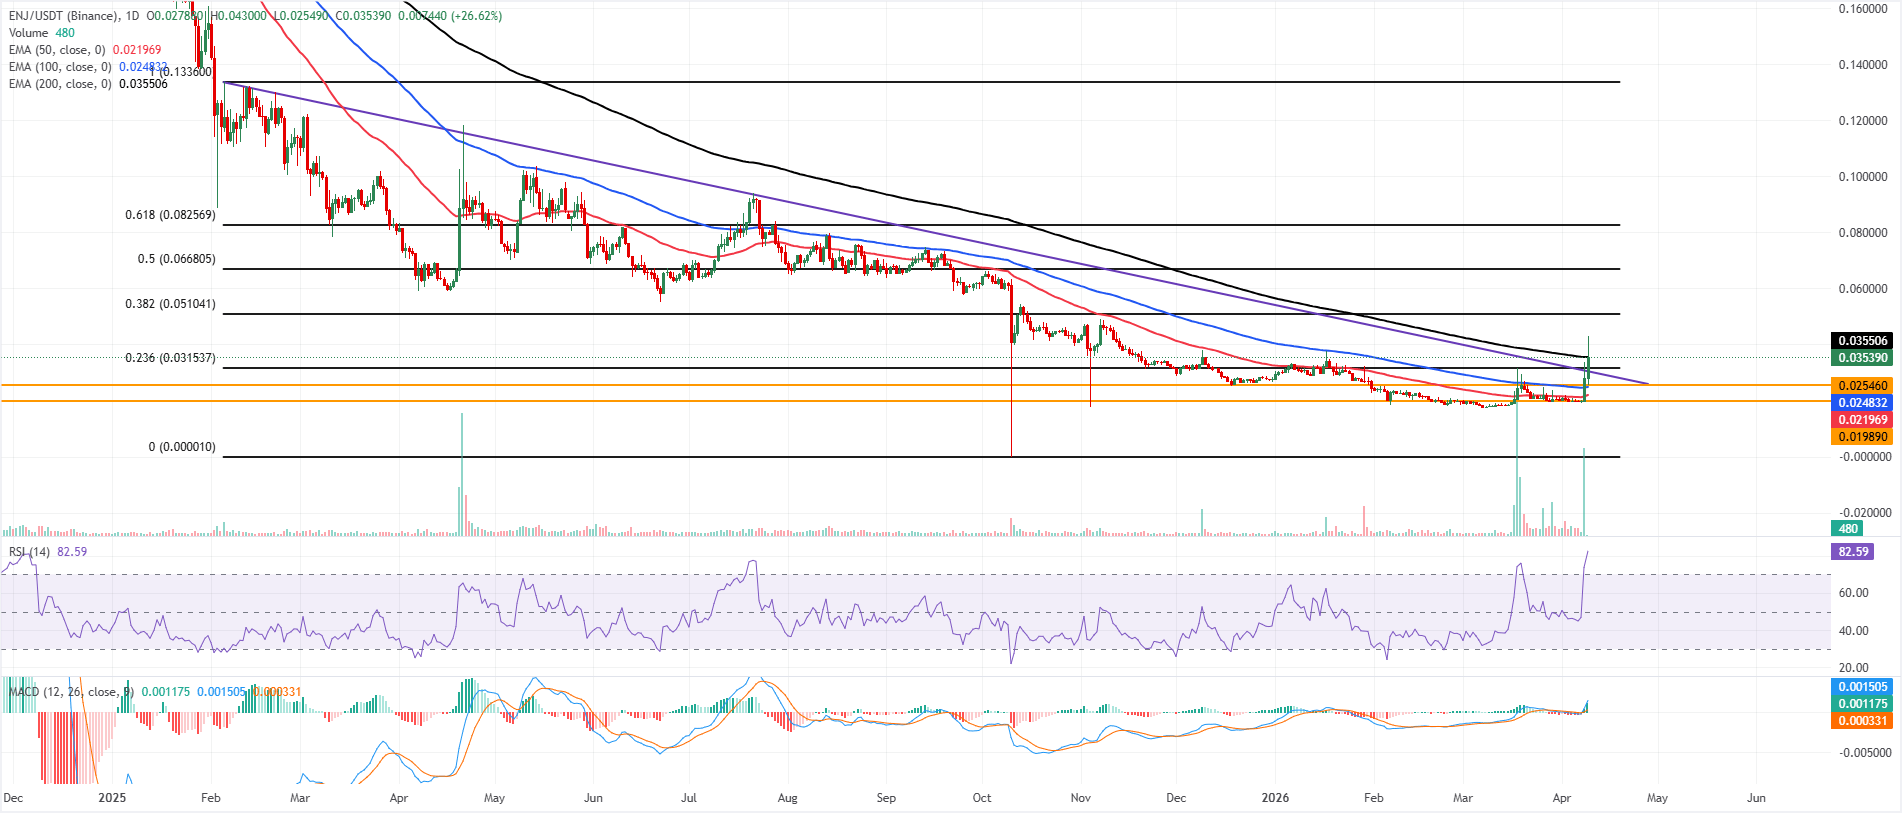
Task: Click the purple 82.59 RSI value tag
Action: [x=1852, y=552]
